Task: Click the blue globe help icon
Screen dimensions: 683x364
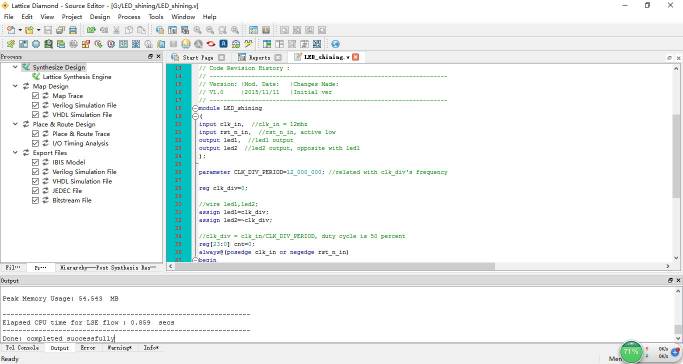Action: pos(335,44)
